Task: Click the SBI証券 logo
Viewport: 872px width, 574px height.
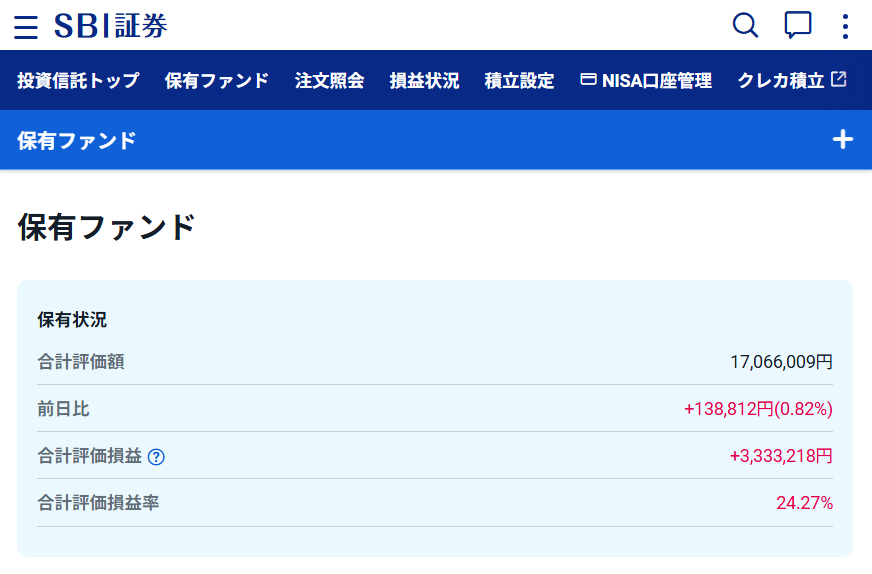Action: click(111, 26)
